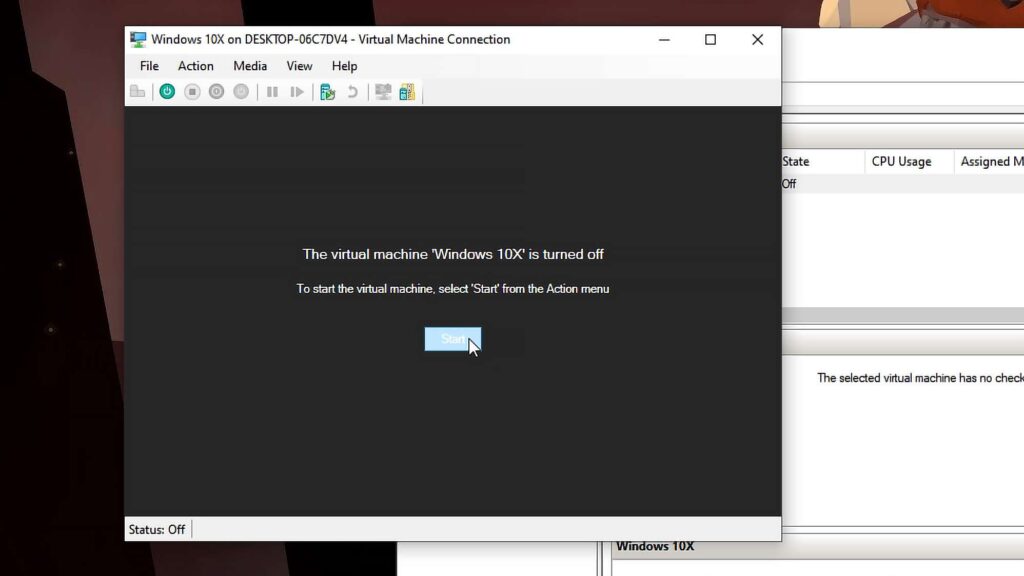
Task: Click the Checkpoint toolbar icon
Action: click(328, 92)
